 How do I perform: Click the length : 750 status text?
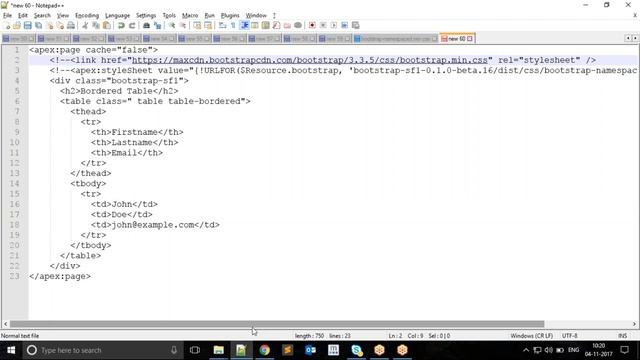[x=309, y=336]
